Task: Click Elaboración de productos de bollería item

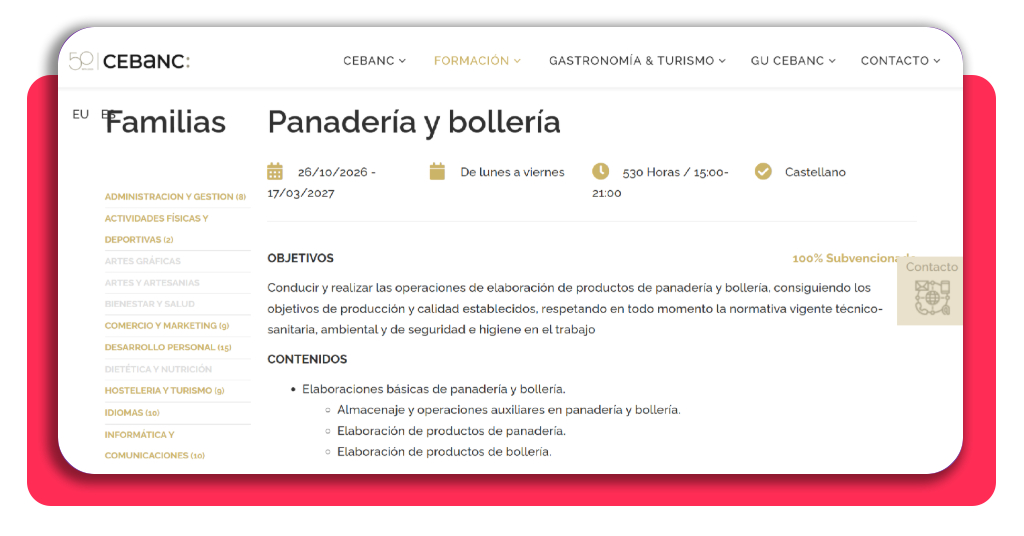Action: pos(444,452)
